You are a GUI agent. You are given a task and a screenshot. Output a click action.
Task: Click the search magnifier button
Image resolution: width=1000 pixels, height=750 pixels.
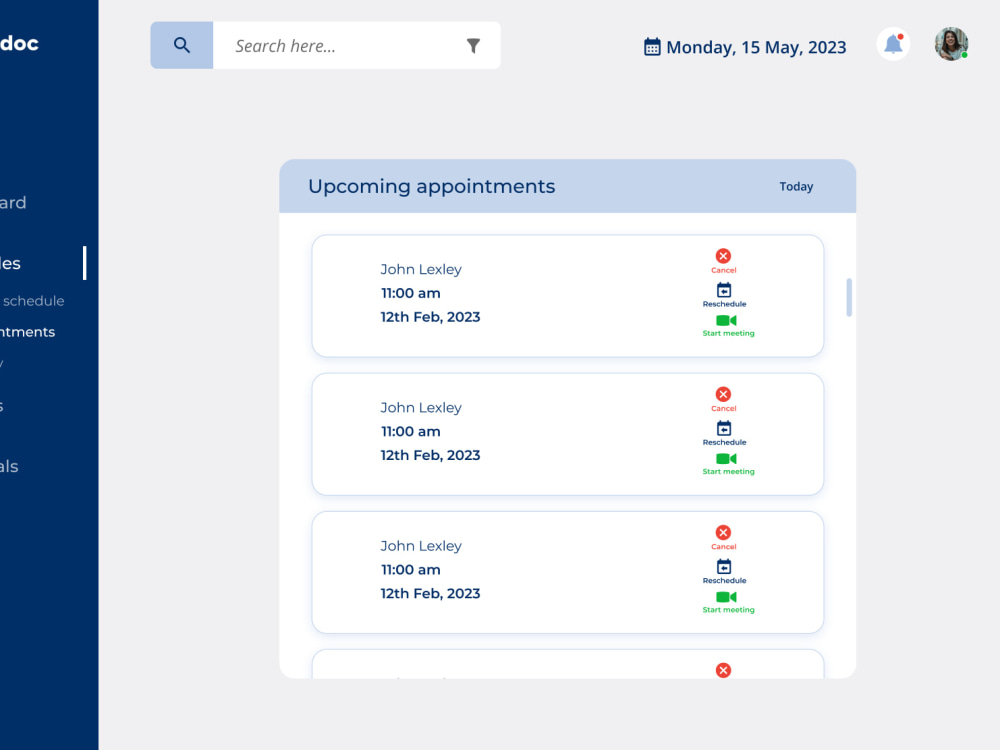[182, 45]
